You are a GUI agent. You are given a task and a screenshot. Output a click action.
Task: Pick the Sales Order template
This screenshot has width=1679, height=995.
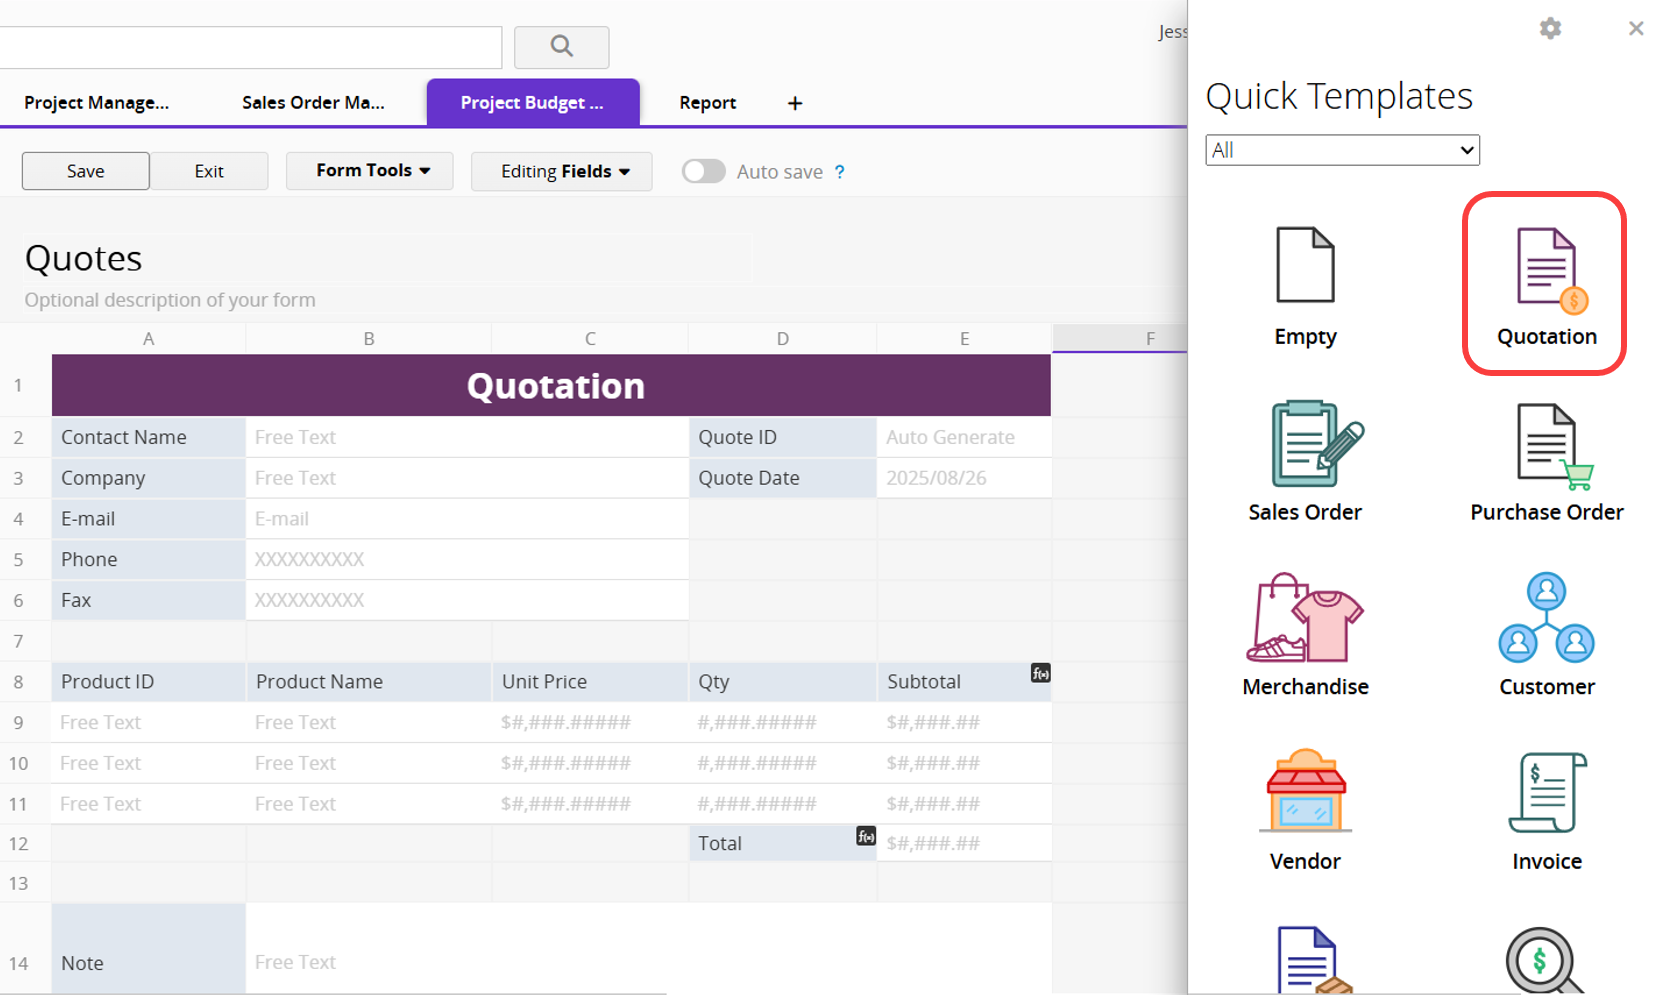(1304, 446)
